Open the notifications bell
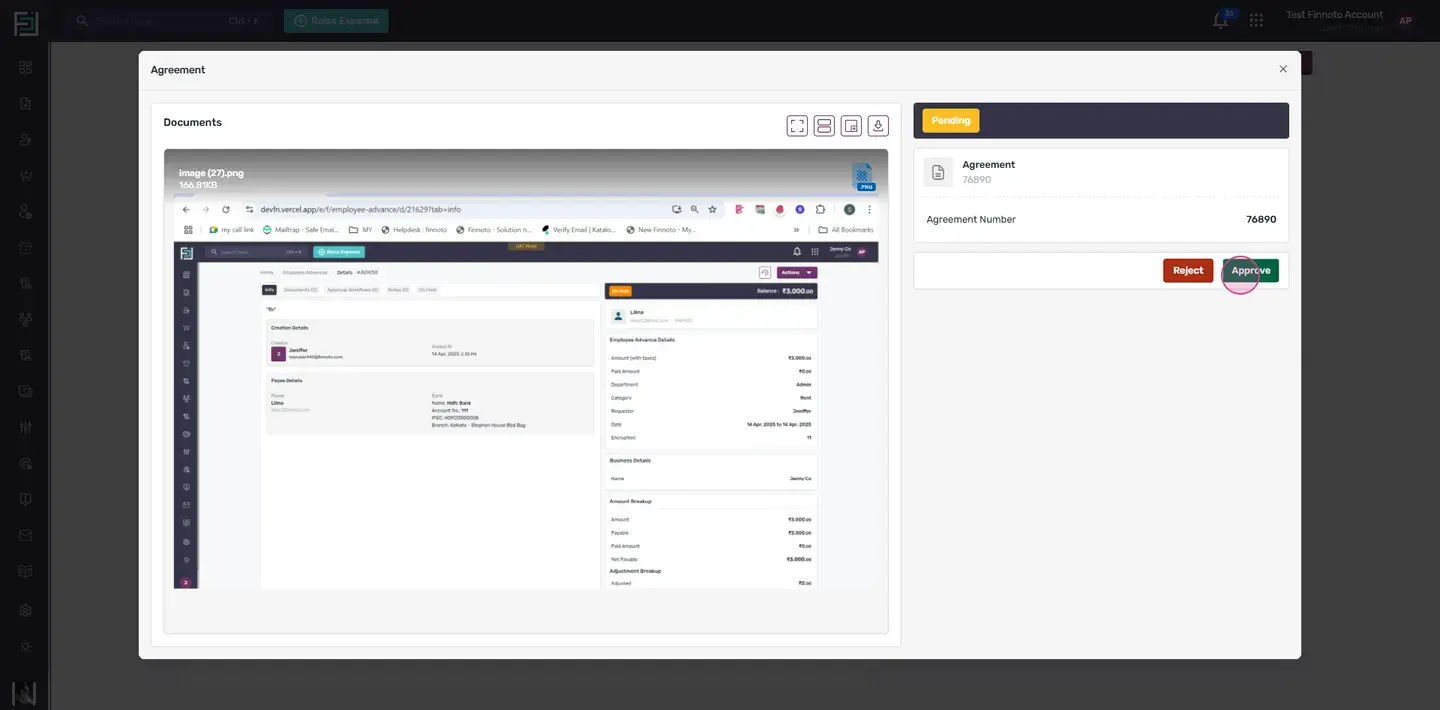Image resolution: width=1440 pixels, height=710 pixels. coord(1221,20)
